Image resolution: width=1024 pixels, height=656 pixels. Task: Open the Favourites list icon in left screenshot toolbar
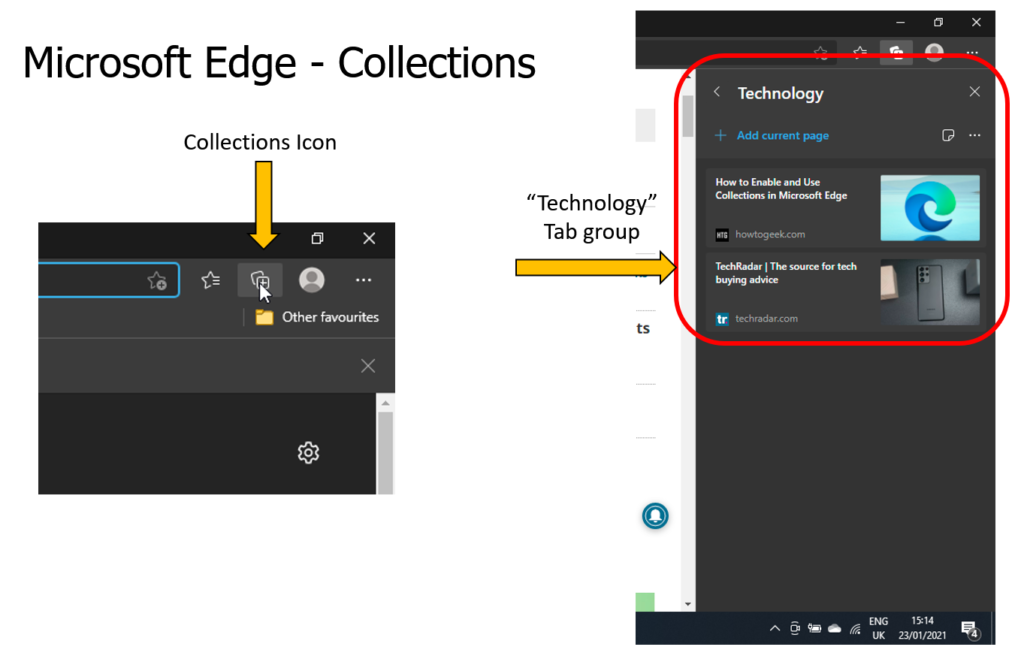point(210,280)
